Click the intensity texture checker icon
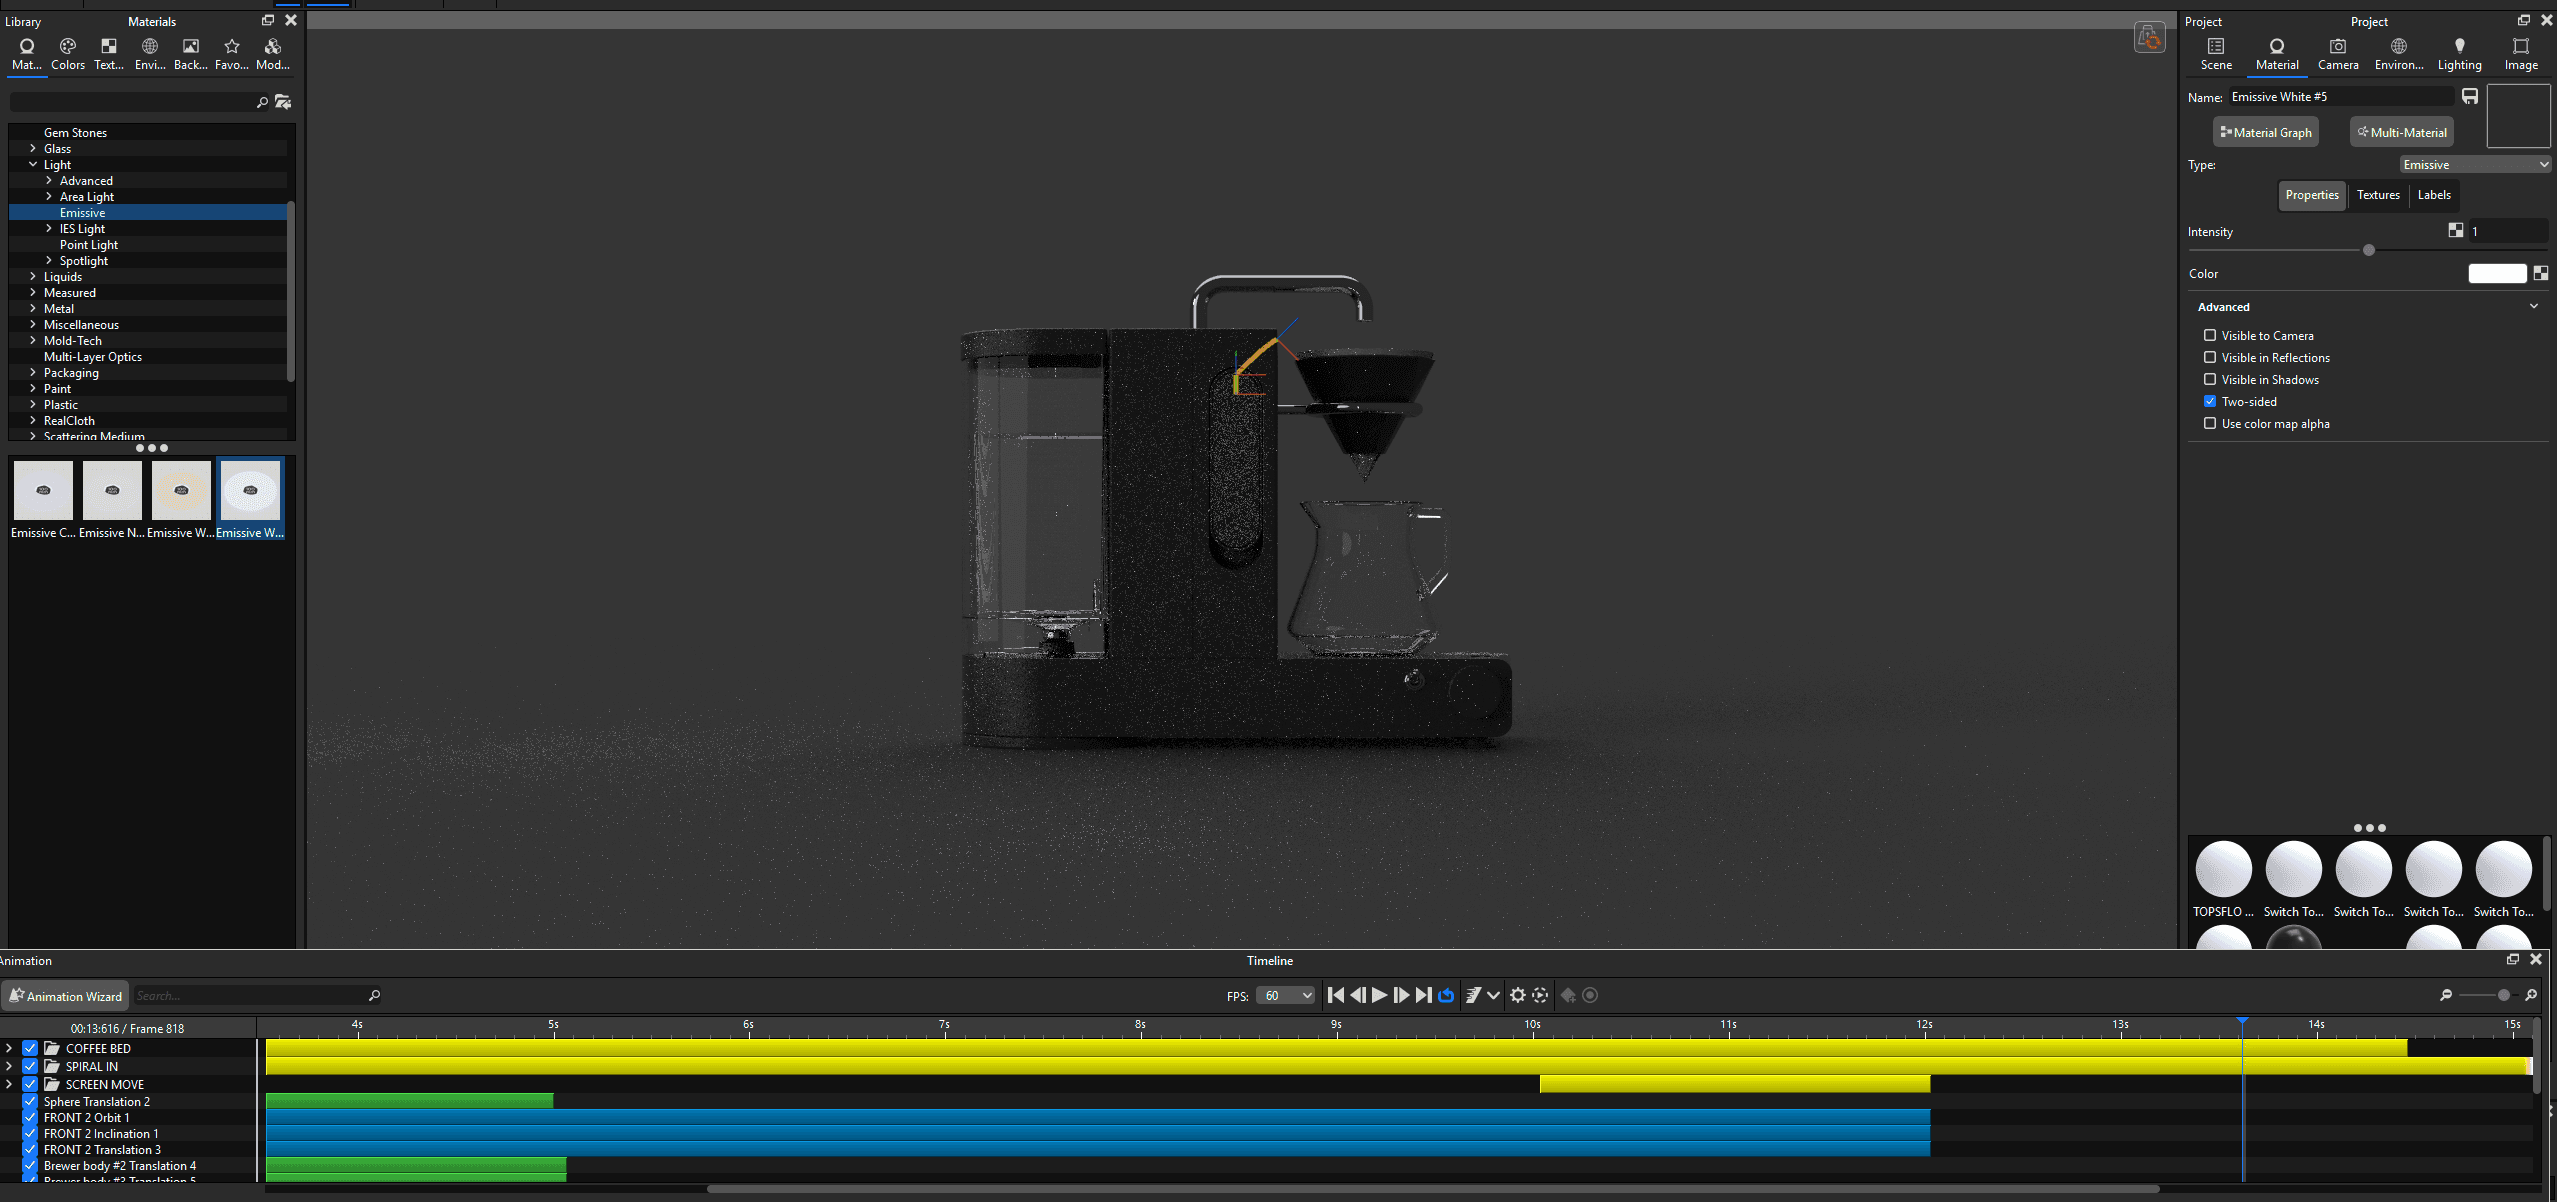Image resolution: width=2557 pixels, height=1202 pixels. (x=2455, y=231)
